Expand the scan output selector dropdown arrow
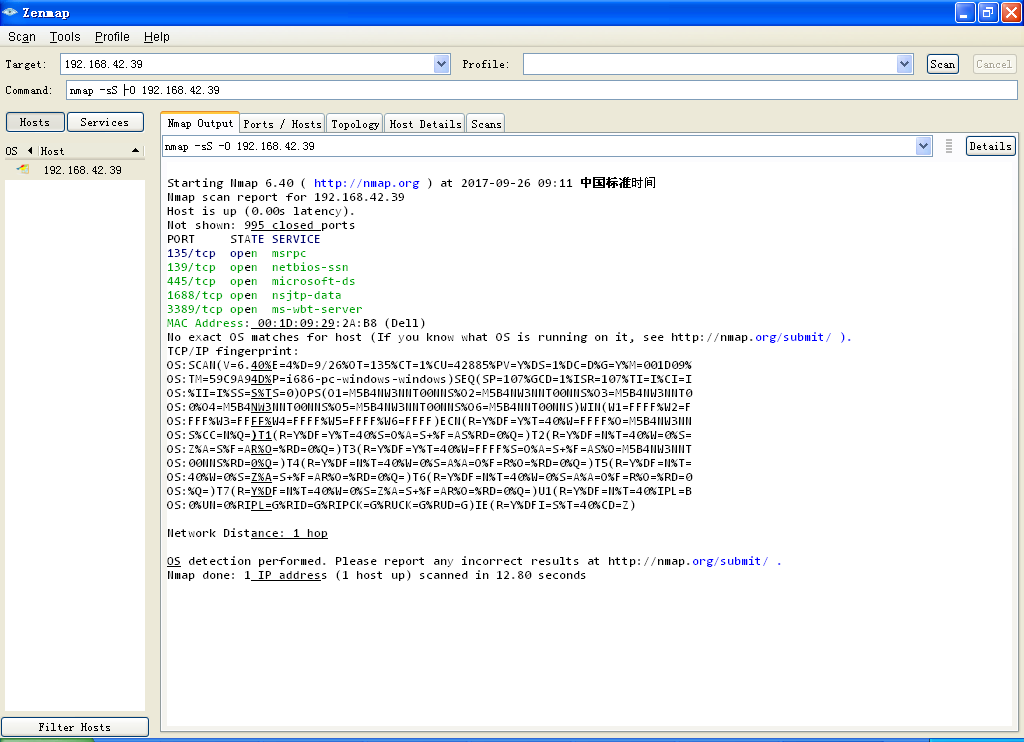This screenshot has width=1024, height=742. (x=923, y=146)
